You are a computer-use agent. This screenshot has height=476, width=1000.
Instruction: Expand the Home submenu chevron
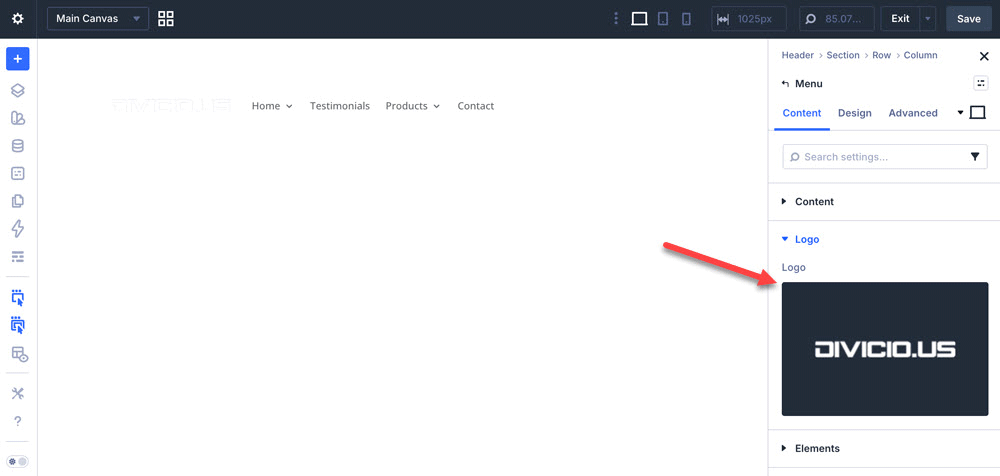coord(289,107)
